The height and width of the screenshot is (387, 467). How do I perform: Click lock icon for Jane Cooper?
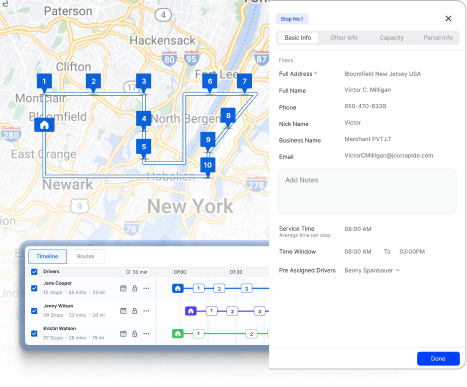click(134, 288)
